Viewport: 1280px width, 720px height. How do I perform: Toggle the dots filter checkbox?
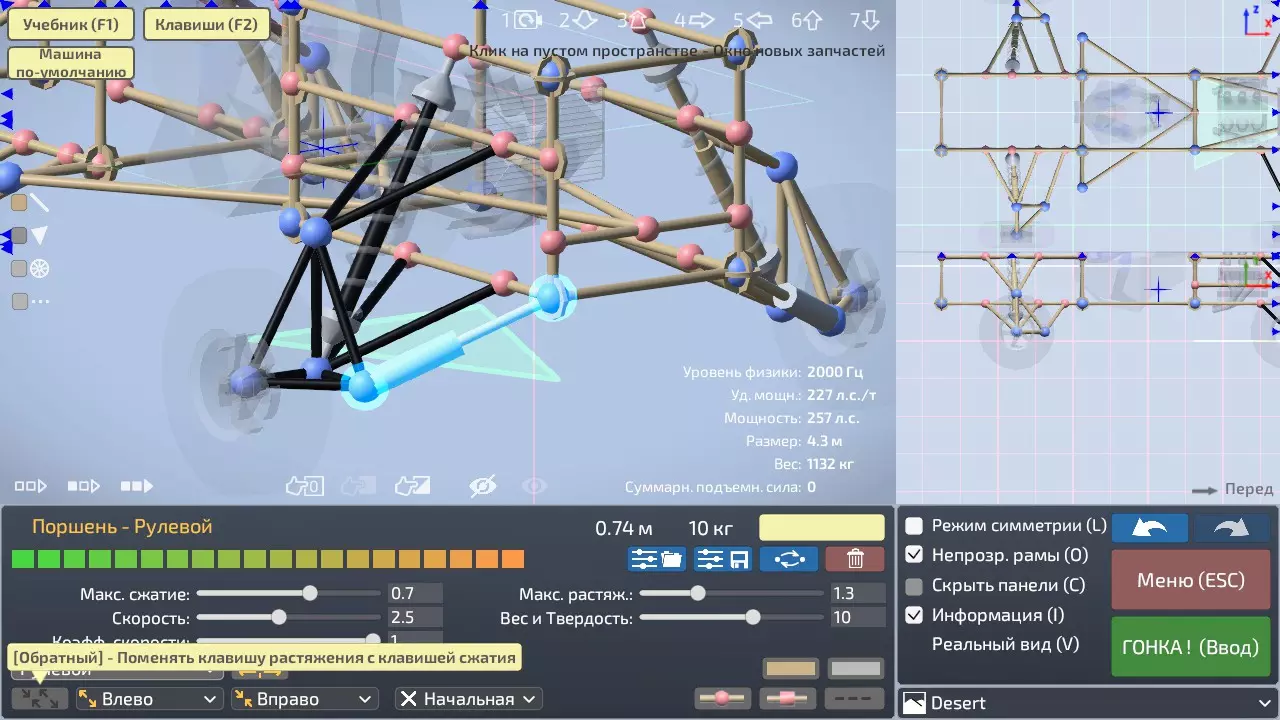click(19, 301)
